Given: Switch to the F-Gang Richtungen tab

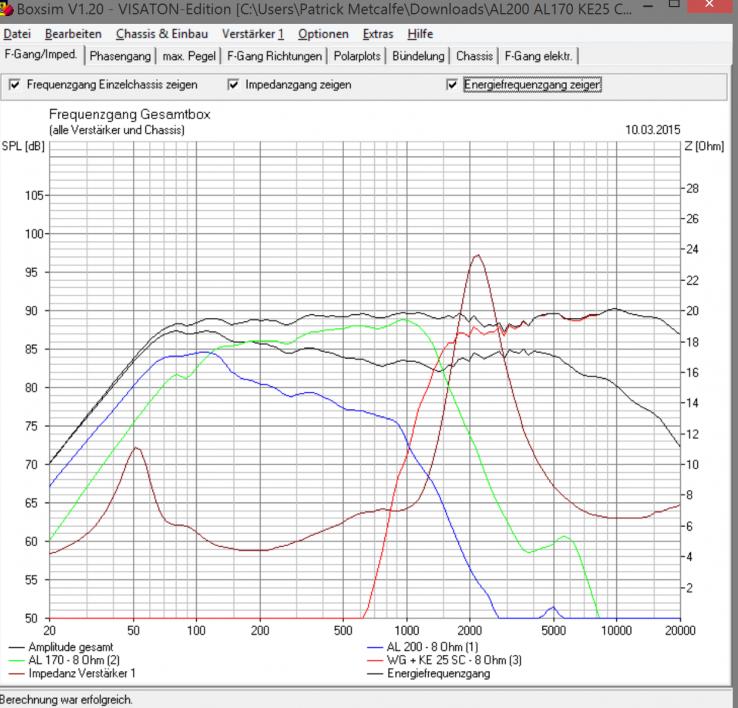Looking at the screenshot, I should (x=274, y=56).
